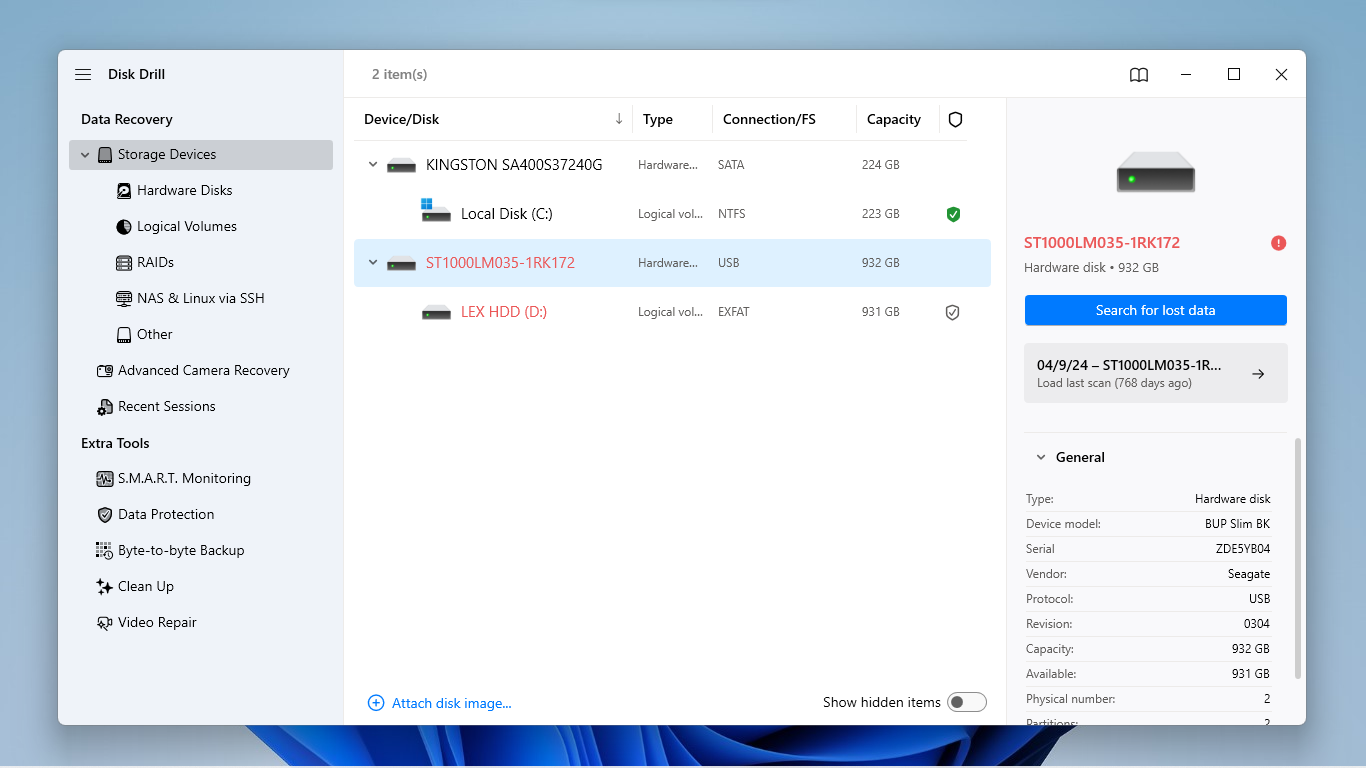Open Data Protection tool
Image resolution: width=1366 pixels, height=768 pixels.
click(x=166, y=515)
